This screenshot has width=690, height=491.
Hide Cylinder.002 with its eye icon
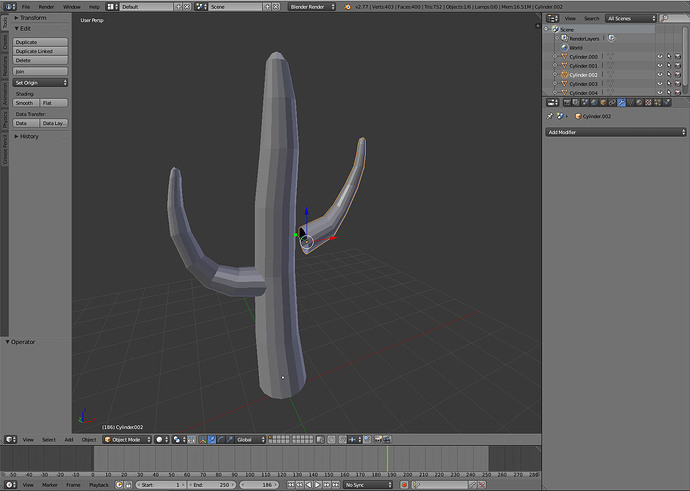point(660,75)
